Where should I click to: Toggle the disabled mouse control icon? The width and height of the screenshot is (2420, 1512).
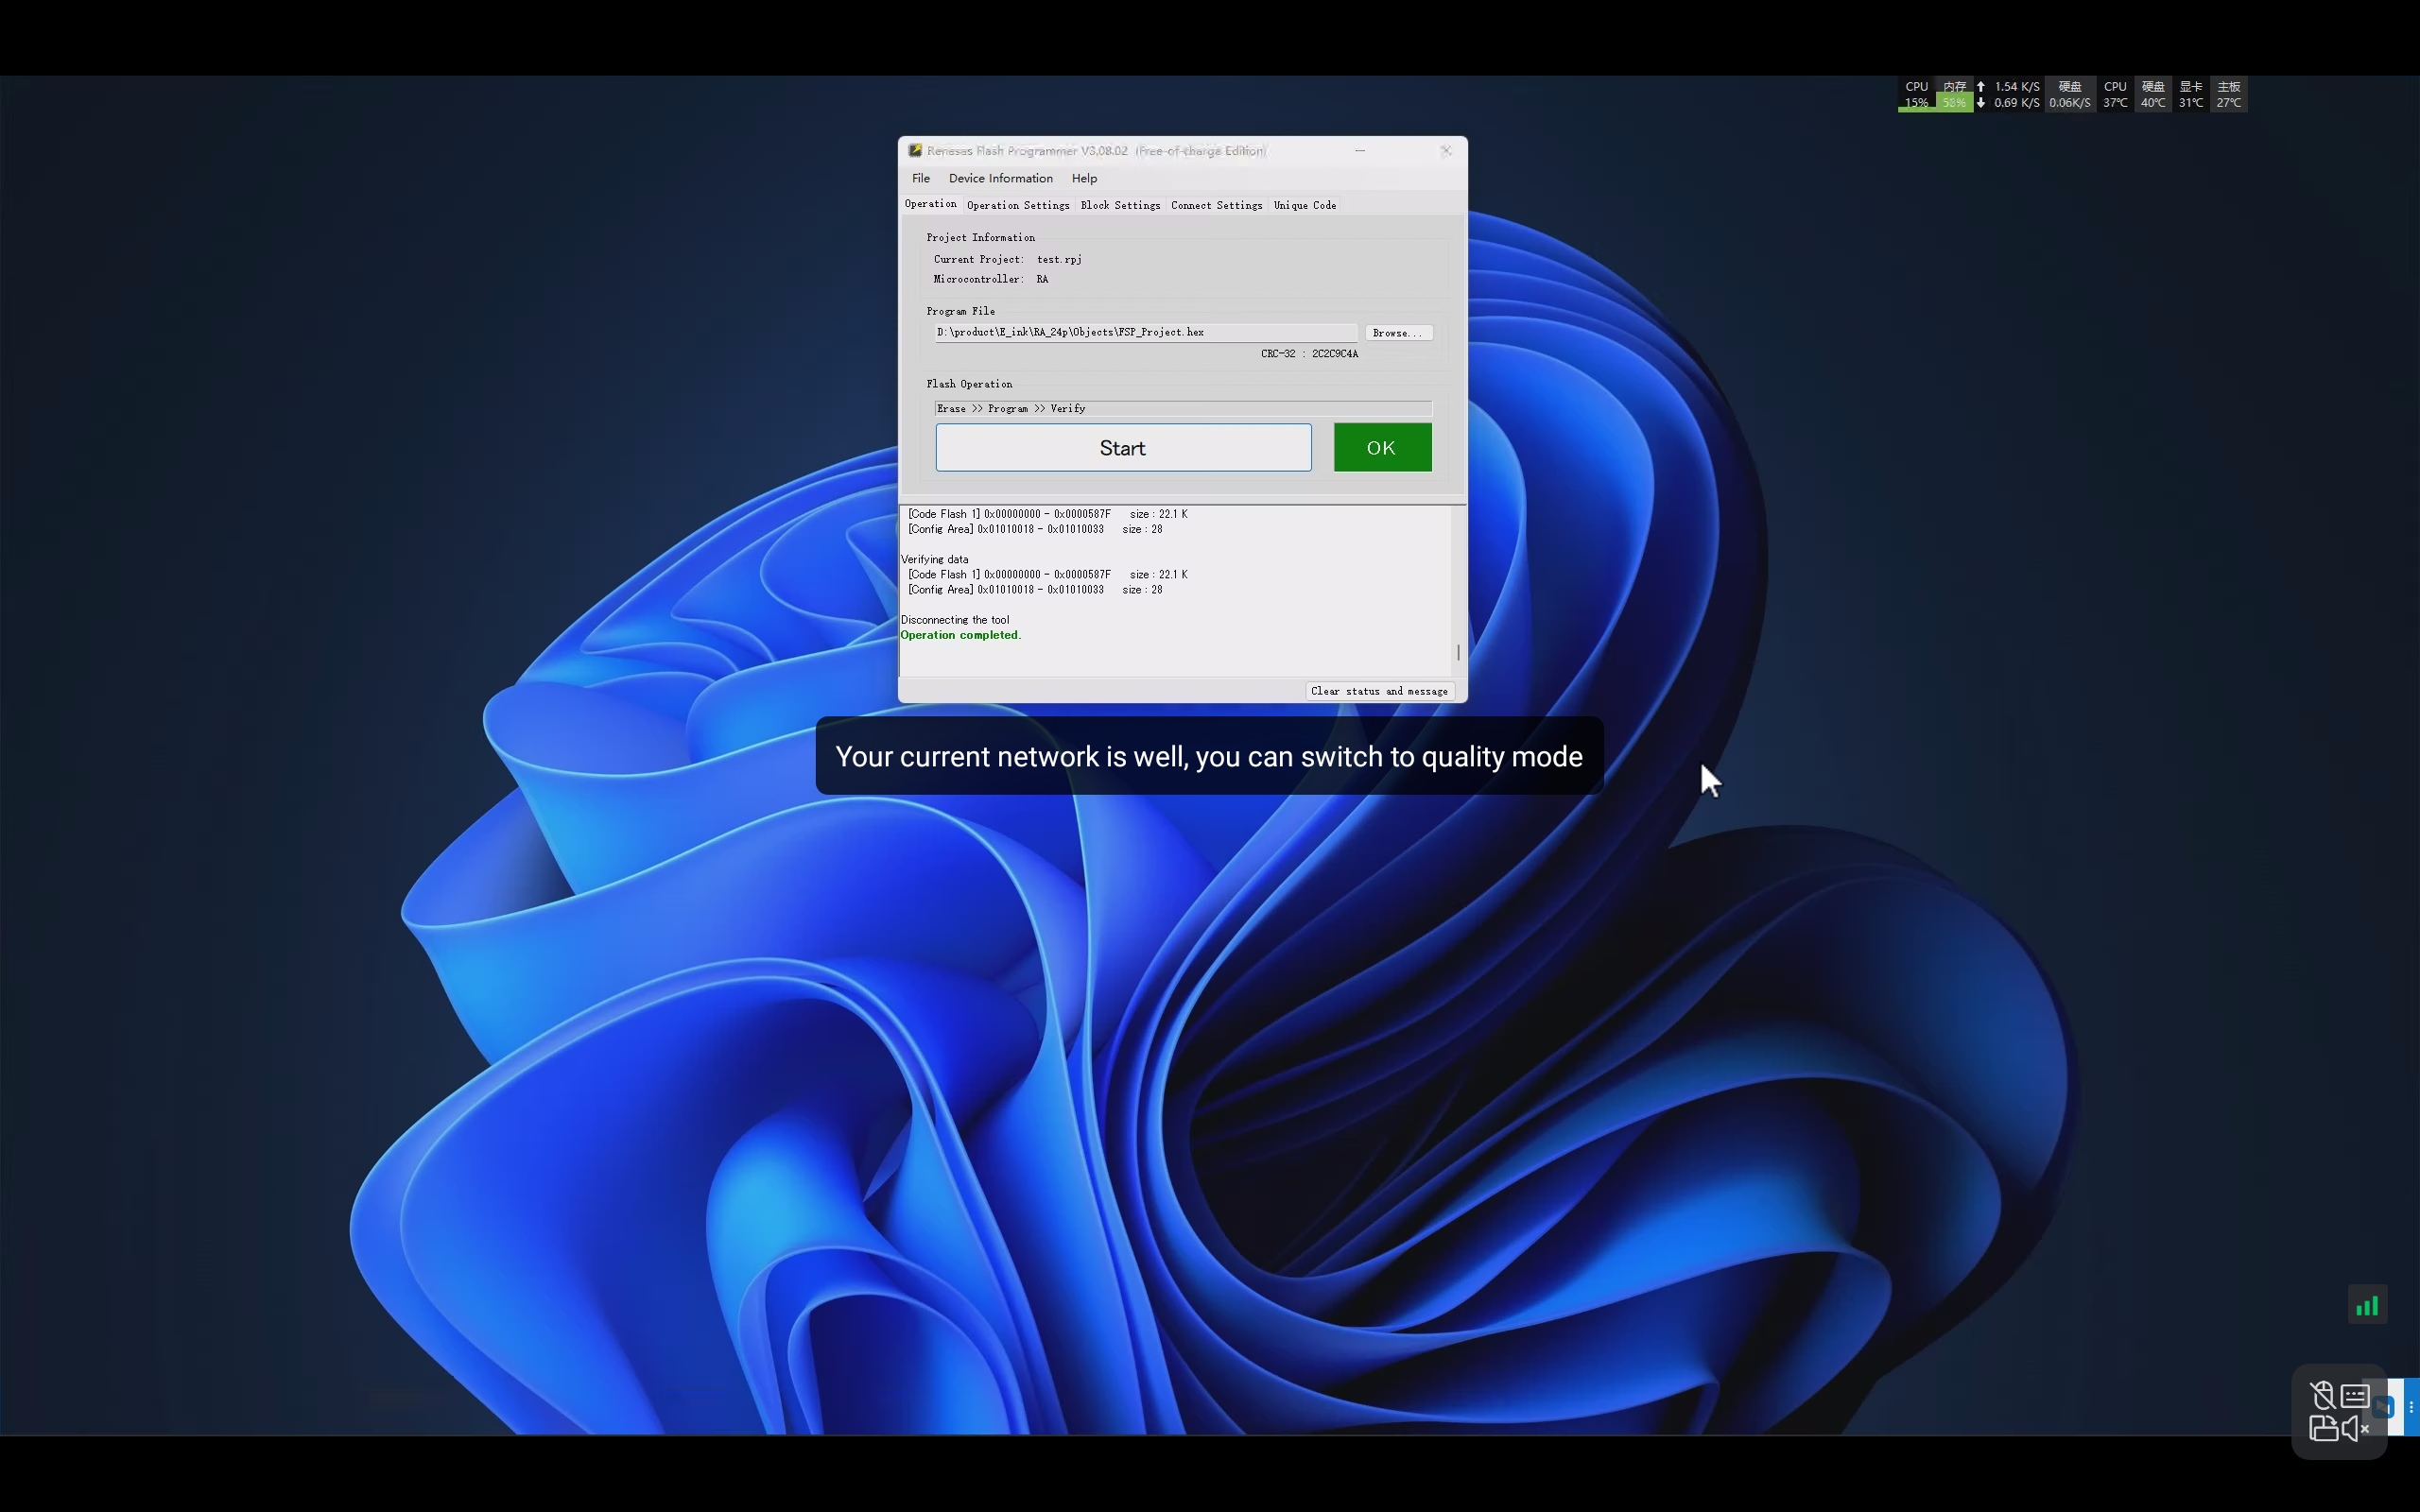click(x=2322, y=1395)
